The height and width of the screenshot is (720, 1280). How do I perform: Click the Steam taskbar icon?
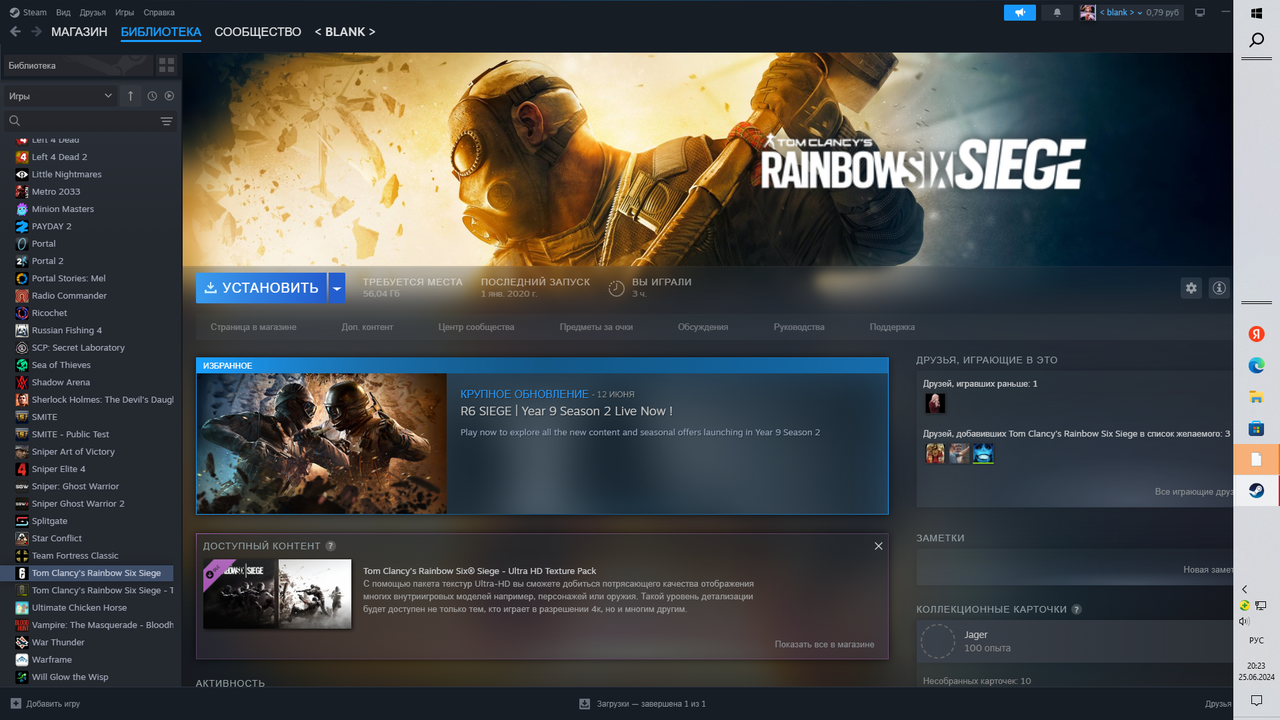click(x=1257, y=491)
